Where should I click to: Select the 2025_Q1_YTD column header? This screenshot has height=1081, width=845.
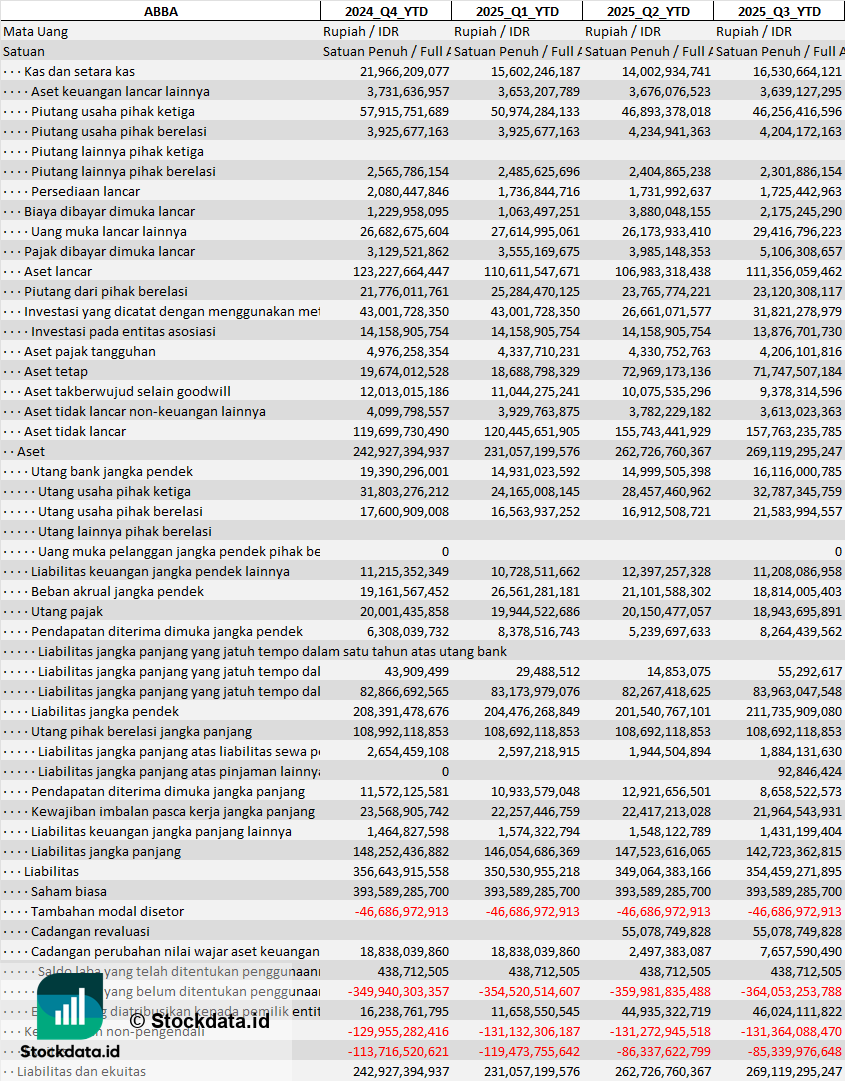[x=516, y=11]
